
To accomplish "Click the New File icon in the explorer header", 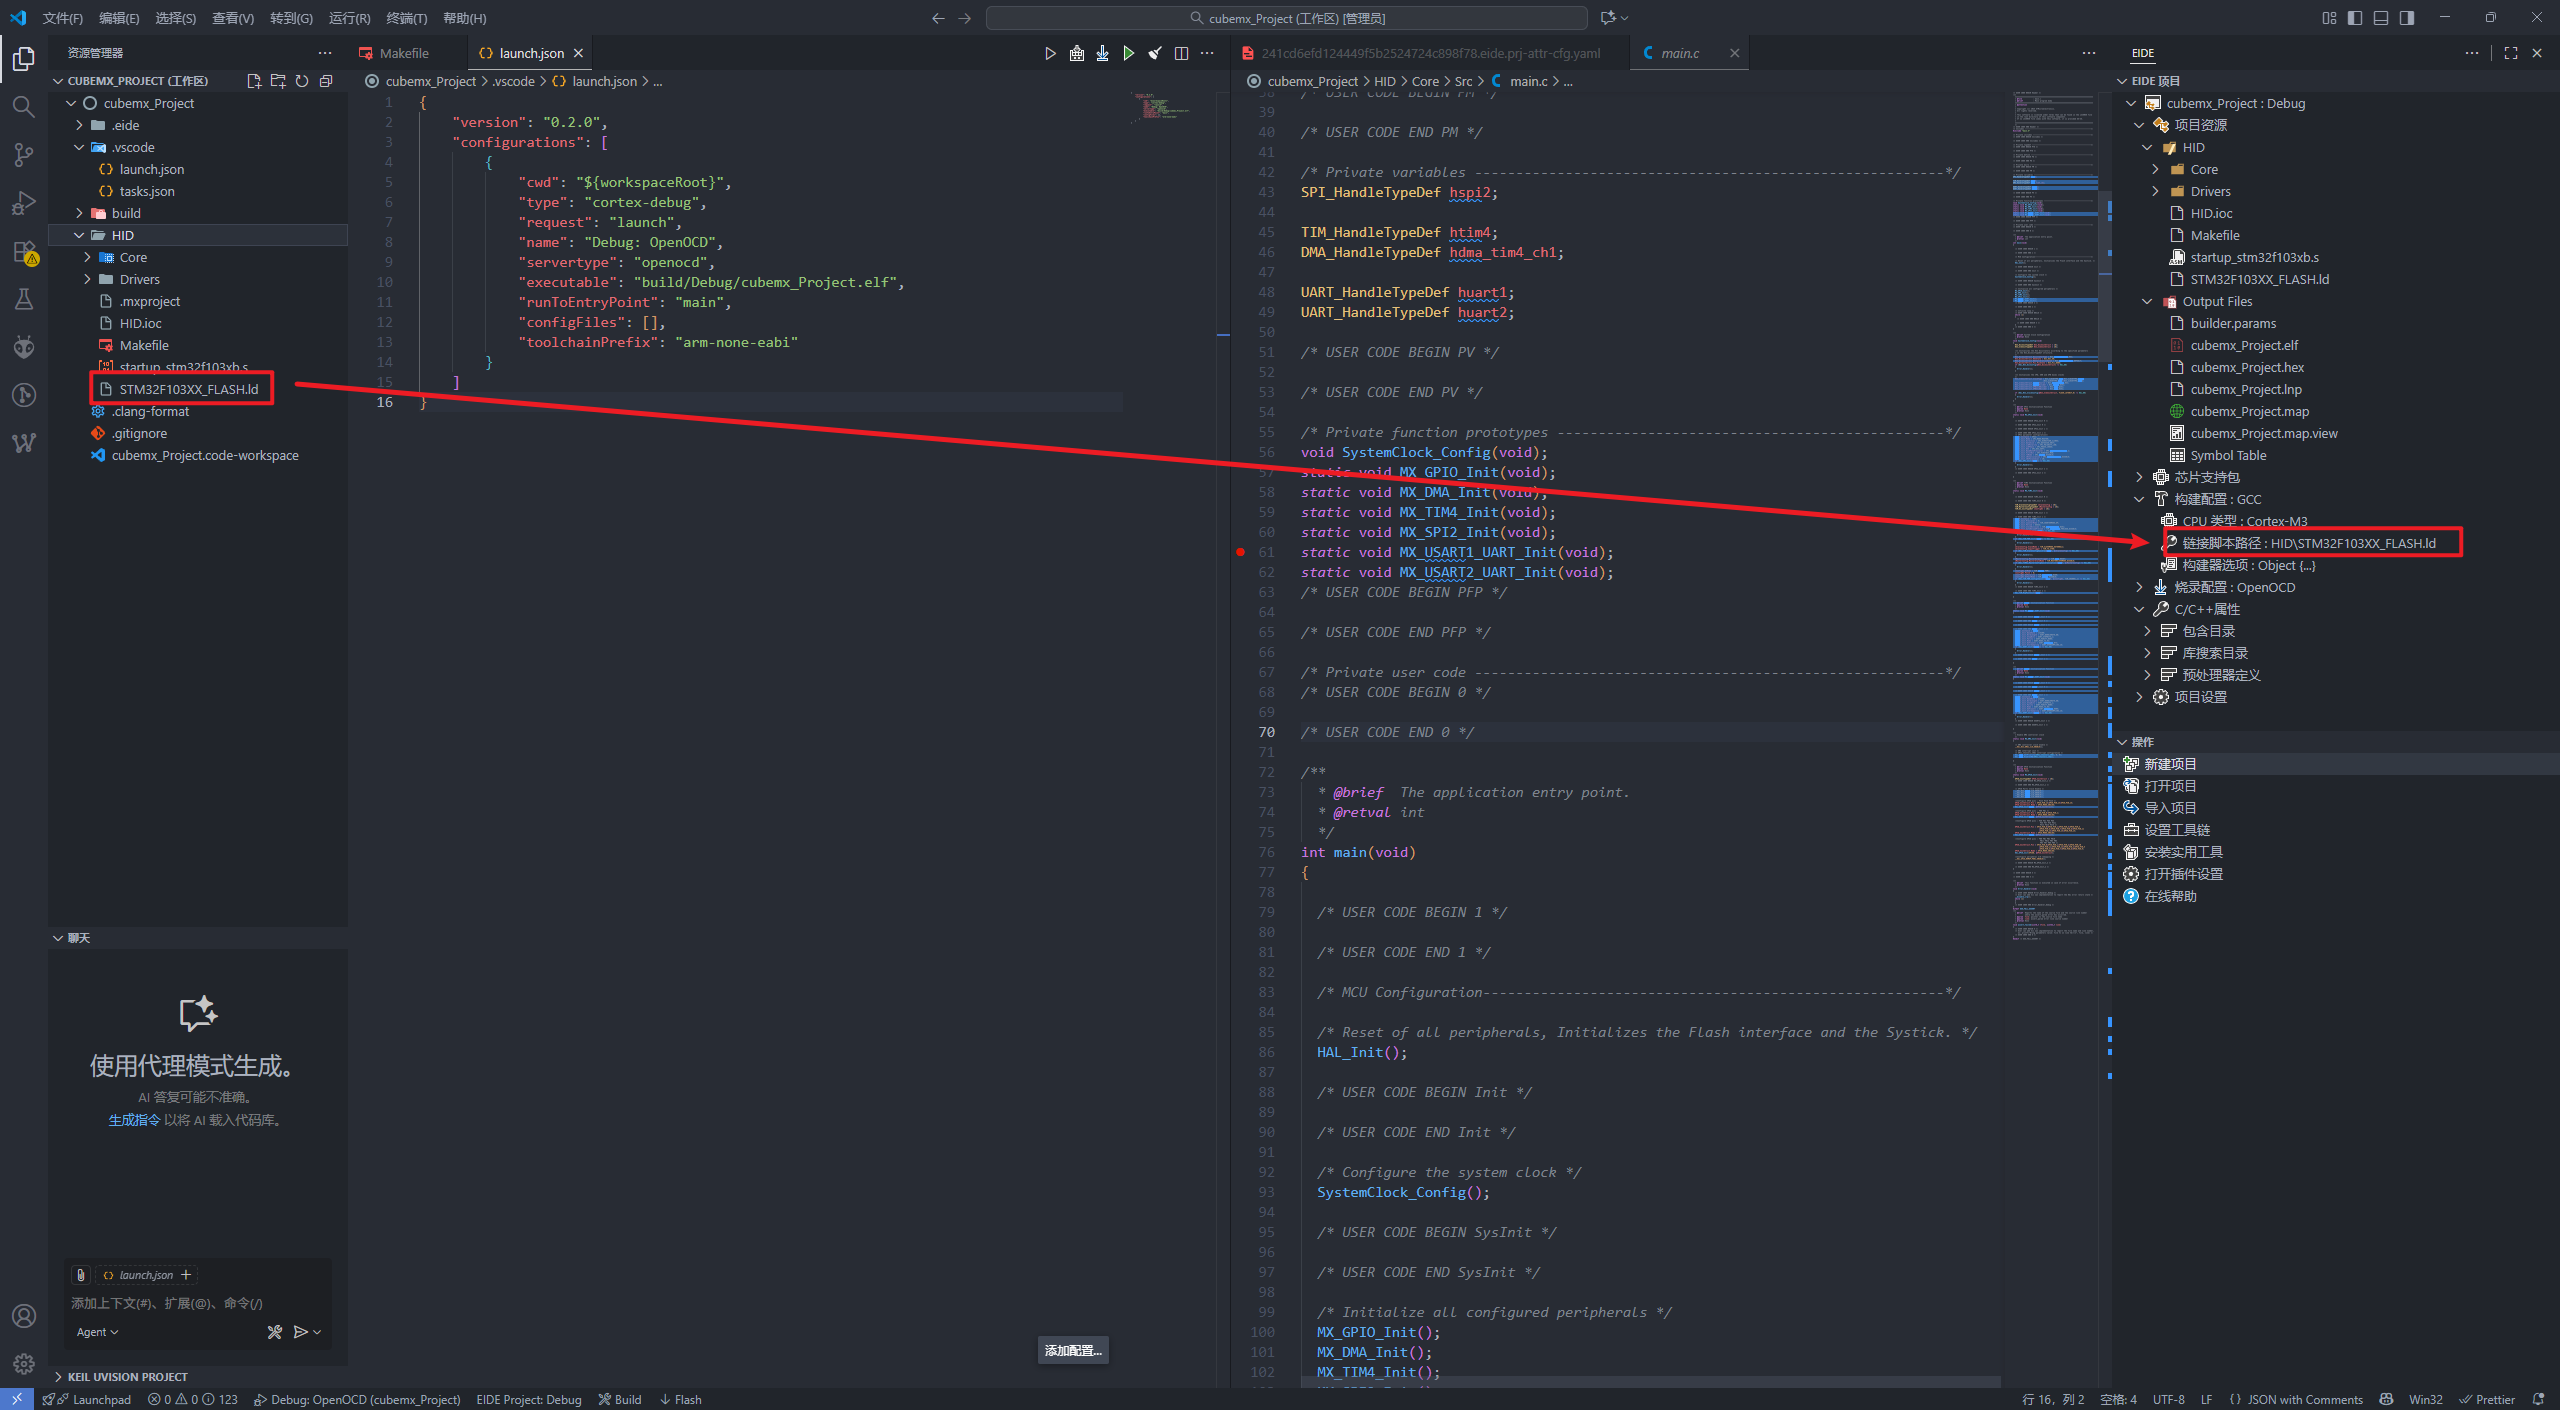I will click(x=253, y=81).
